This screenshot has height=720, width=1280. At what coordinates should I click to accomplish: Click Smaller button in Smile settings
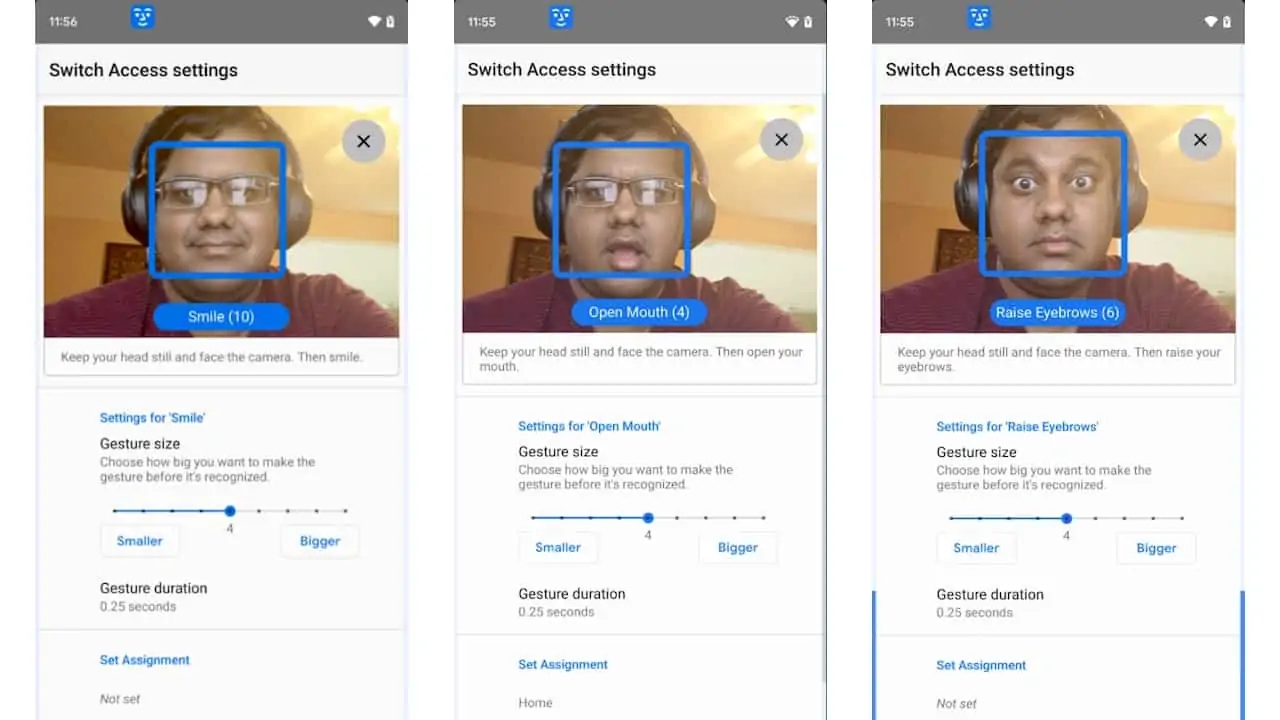(x=139, y=541)
